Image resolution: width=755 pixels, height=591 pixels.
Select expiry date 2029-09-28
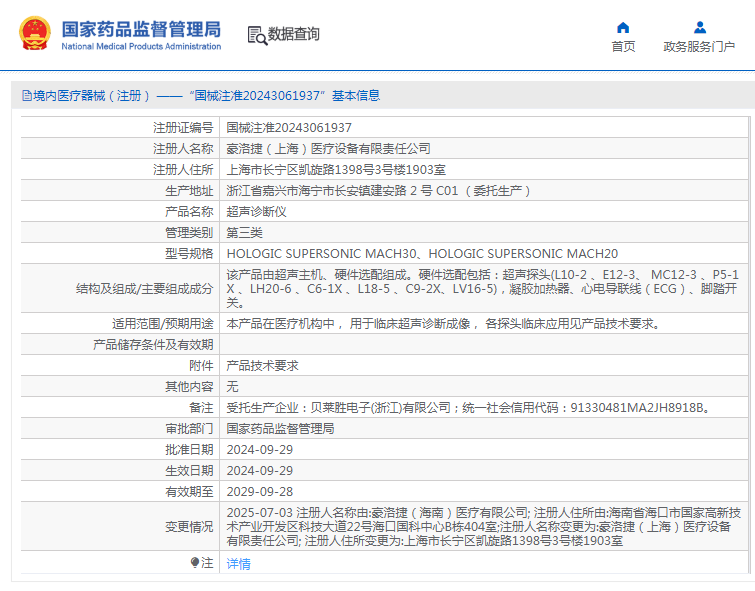[260, 492]
